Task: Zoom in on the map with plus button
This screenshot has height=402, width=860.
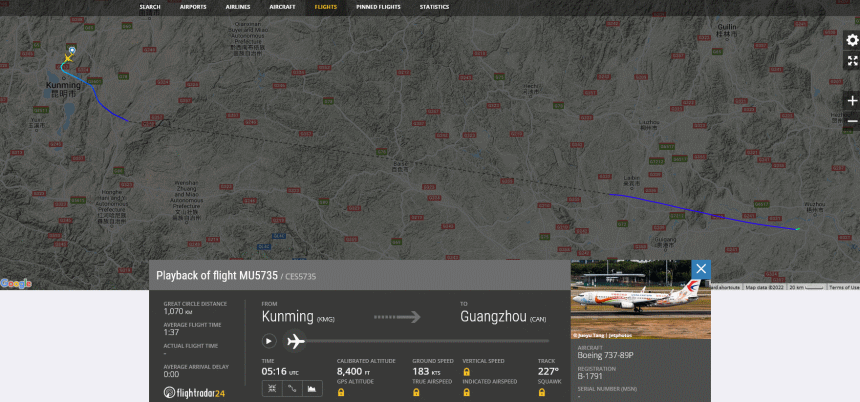Action: (x=852, y=101)
